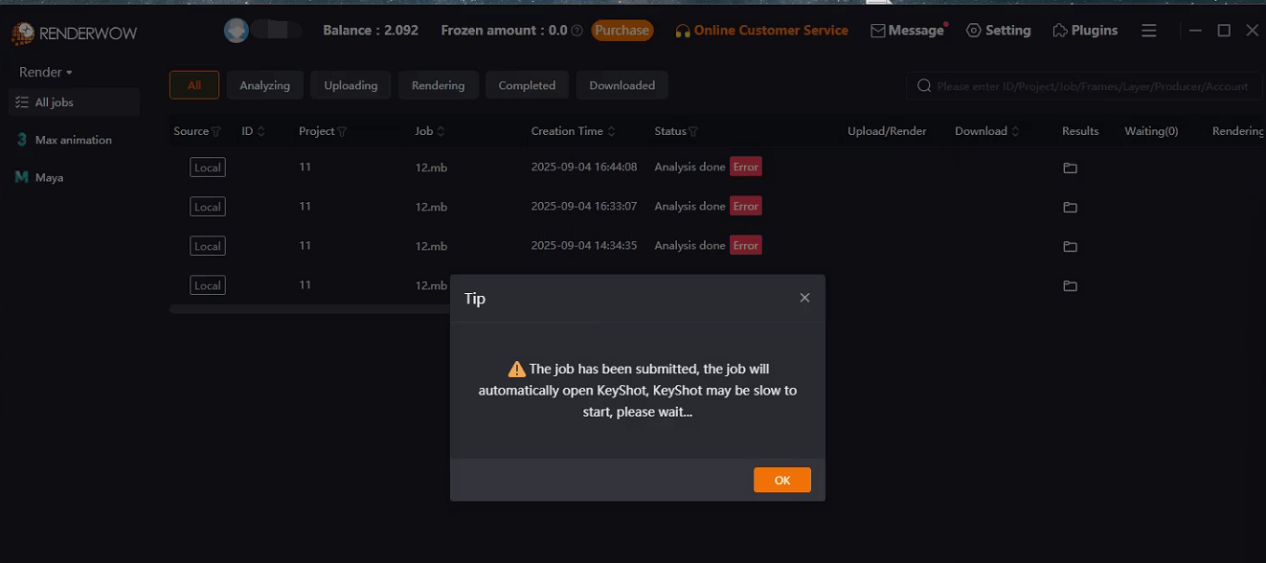Switch to the Rendering tab
Image resolution: width=1266 pixels, height=563 pixels.
pyautogui.click(x=438, y=85)
